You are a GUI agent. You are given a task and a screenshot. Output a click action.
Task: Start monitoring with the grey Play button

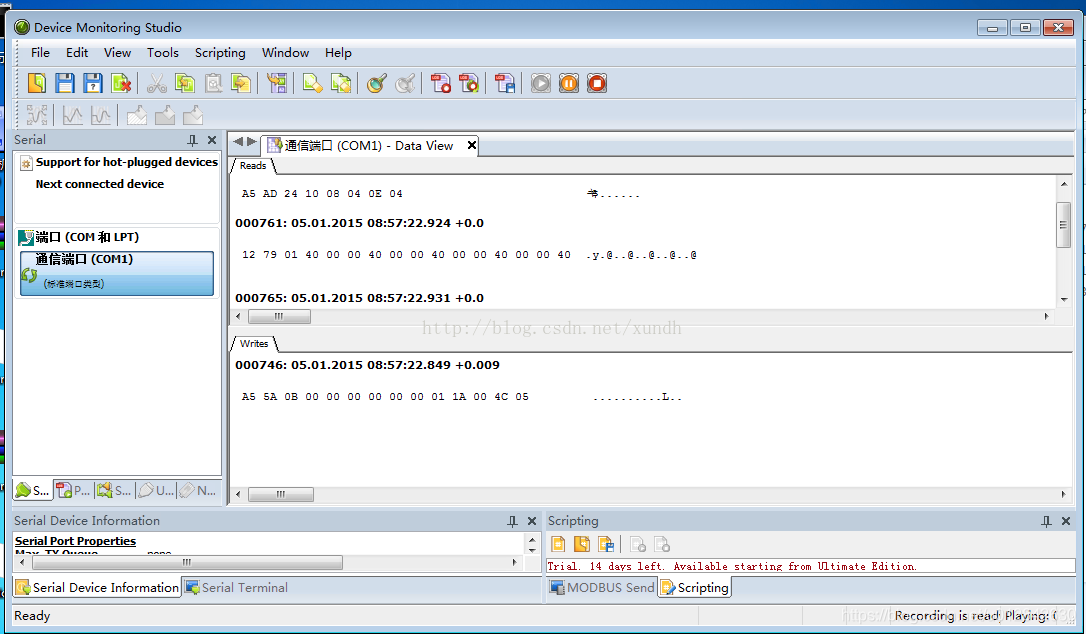pos(541,83)
